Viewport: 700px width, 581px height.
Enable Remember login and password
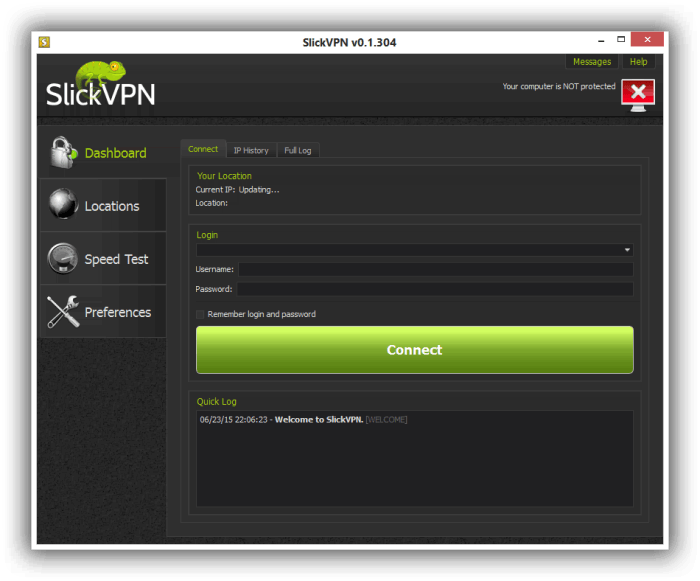pos(200,314)
